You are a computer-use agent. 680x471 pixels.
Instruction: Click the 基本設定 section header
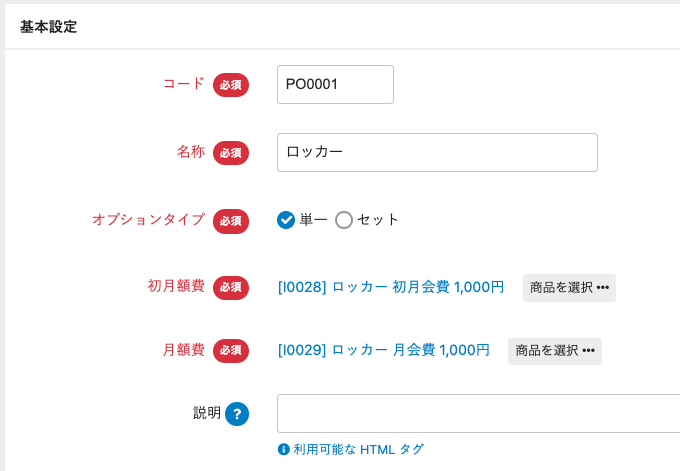click(49, 27)
